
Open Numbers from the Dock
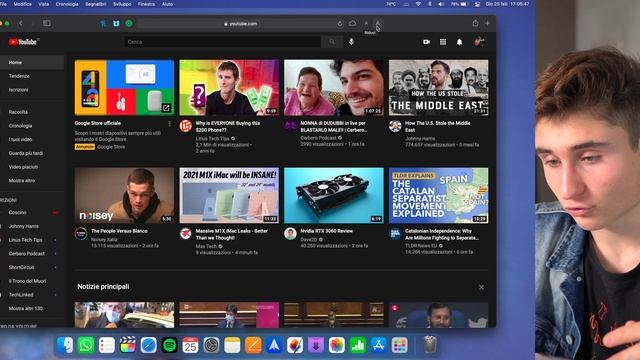358,345
